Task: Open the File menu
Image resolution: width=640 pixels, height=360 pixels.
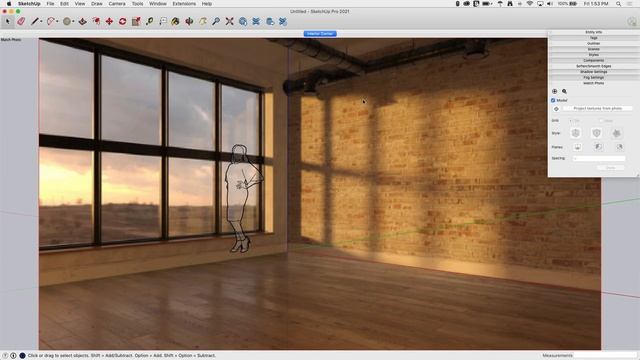Action: [50, 4]
